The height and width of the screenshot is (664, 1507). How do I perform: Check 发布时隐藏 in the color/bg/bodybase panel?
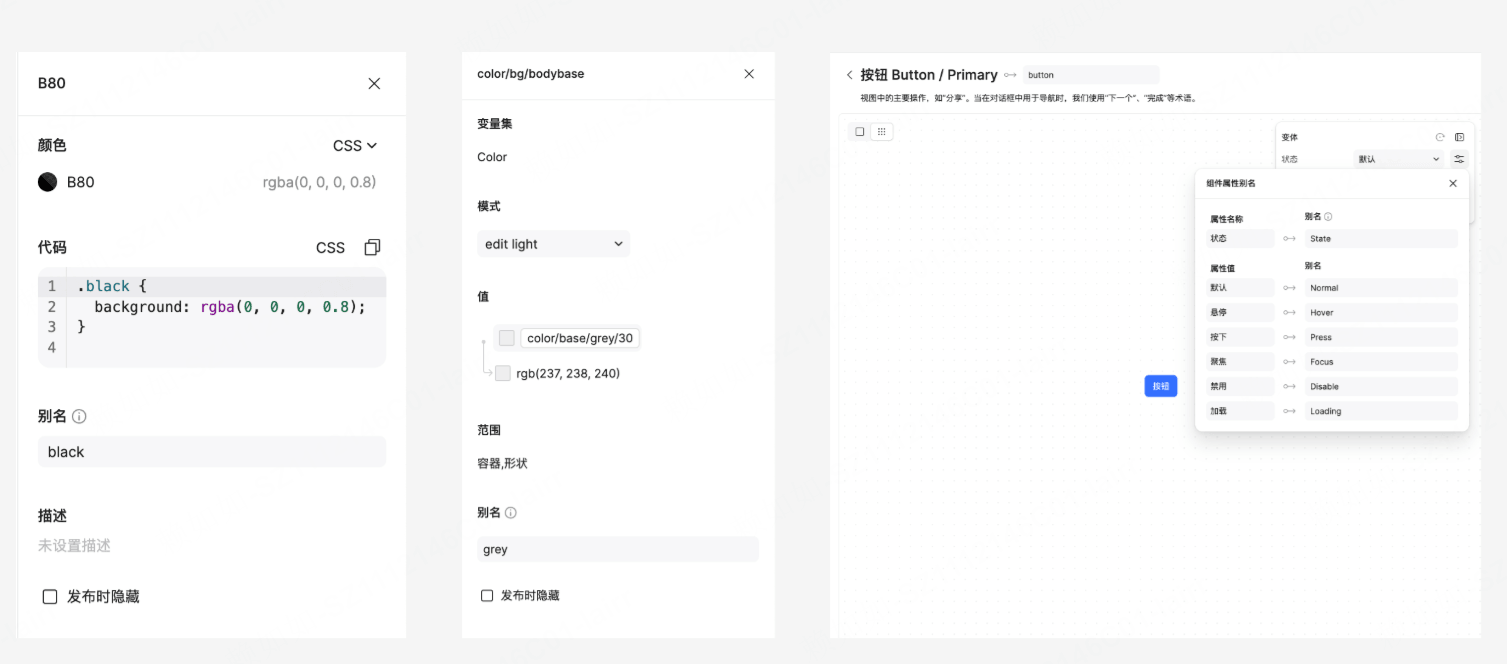[487, 596]
